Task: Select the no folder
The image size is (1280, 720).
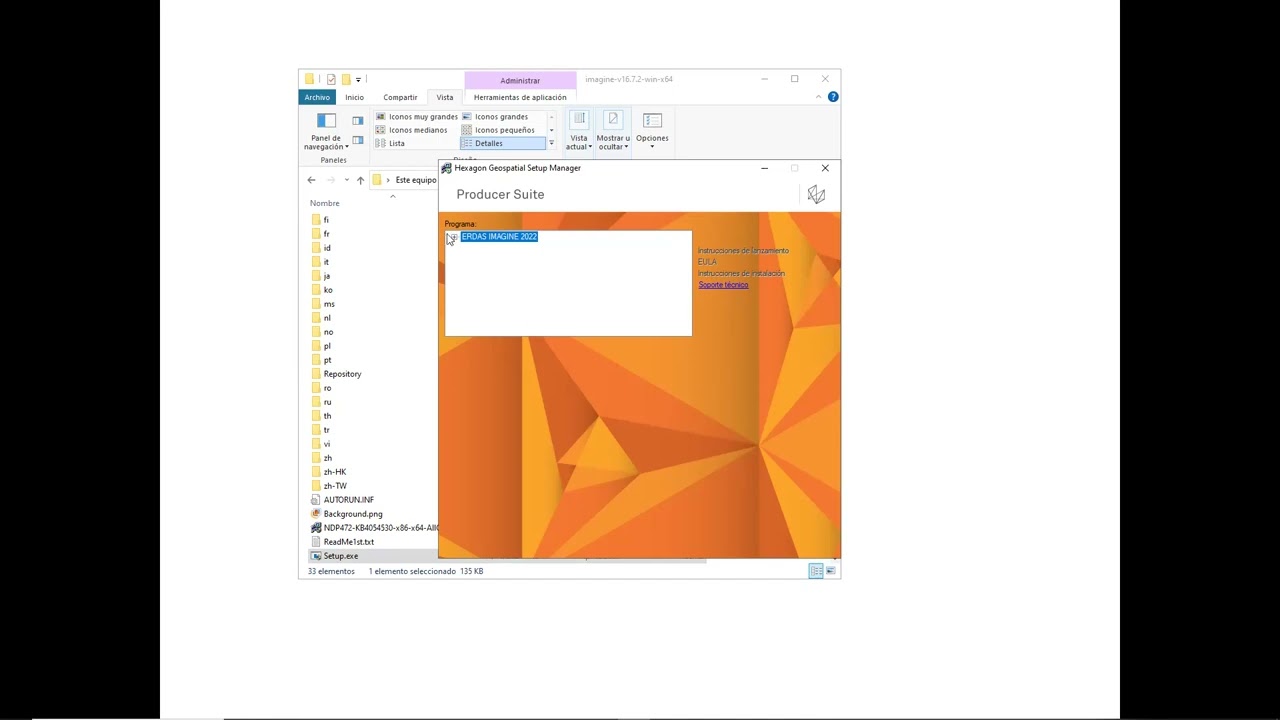Action: point(321,332)
